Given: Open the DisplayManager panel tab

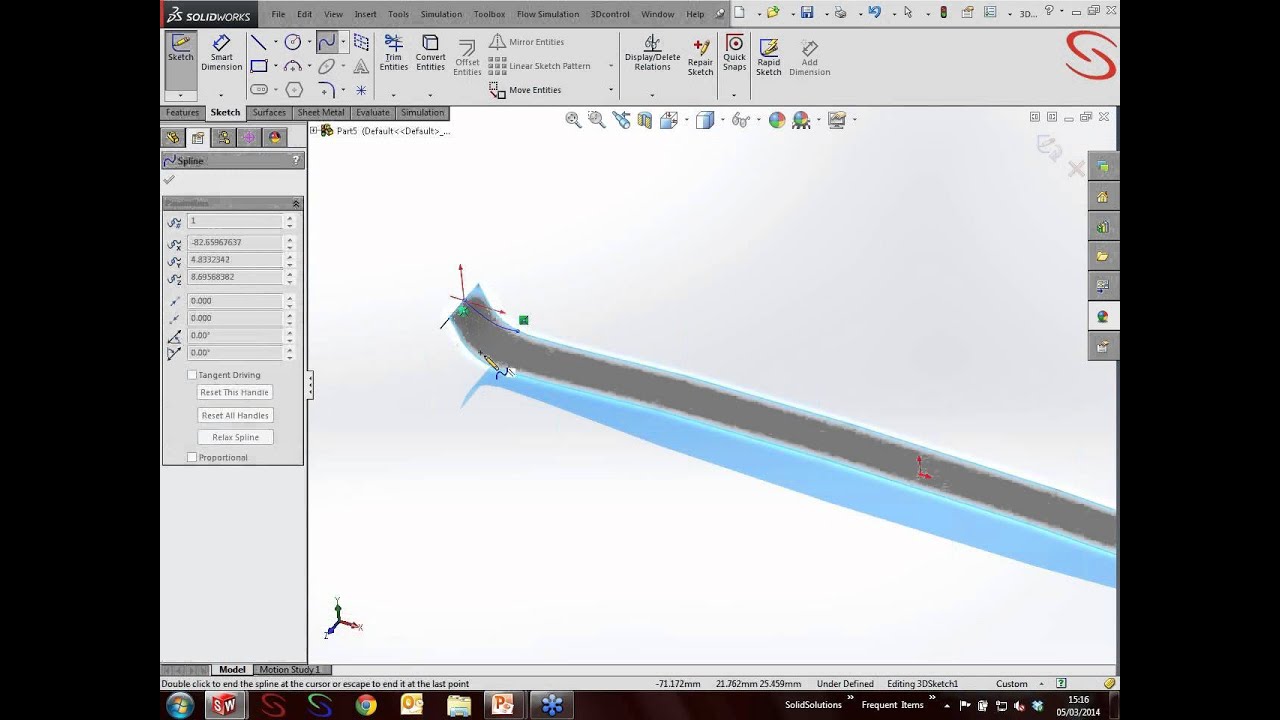Looking at the screenshot, I should click(x=274, y=138).
